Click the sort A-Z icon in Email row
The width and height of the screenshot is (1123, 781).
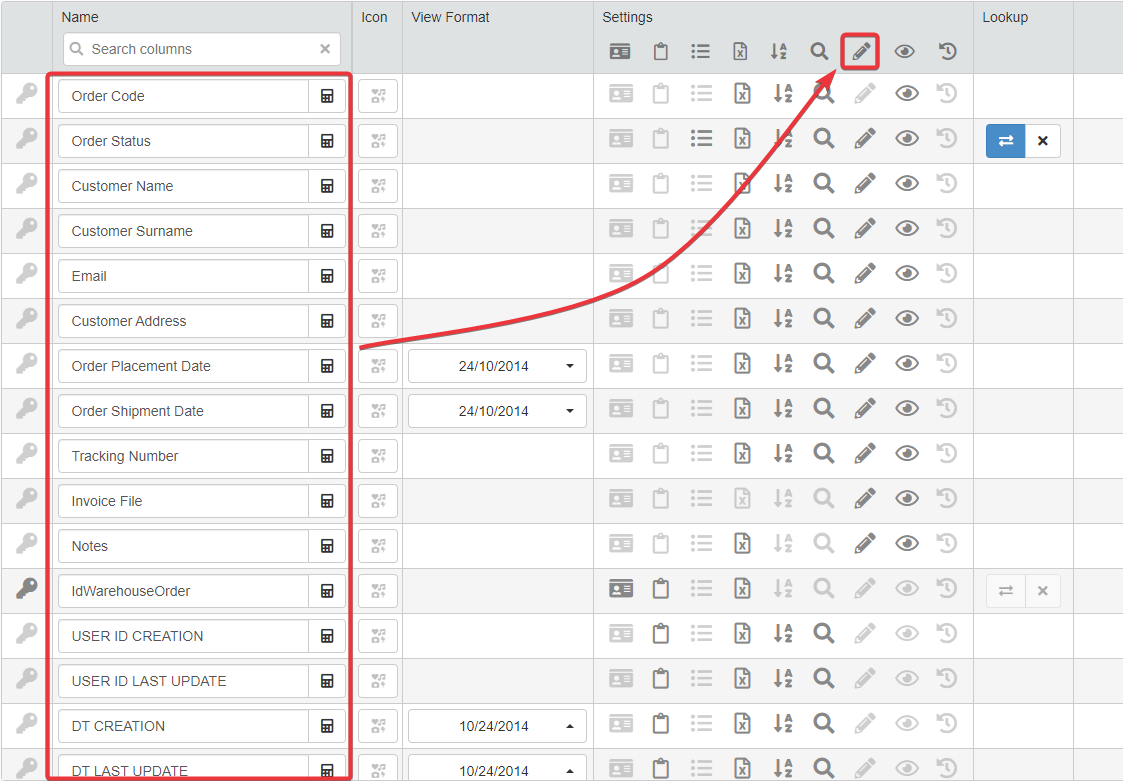pyautogui.click(x=782, y=274)
